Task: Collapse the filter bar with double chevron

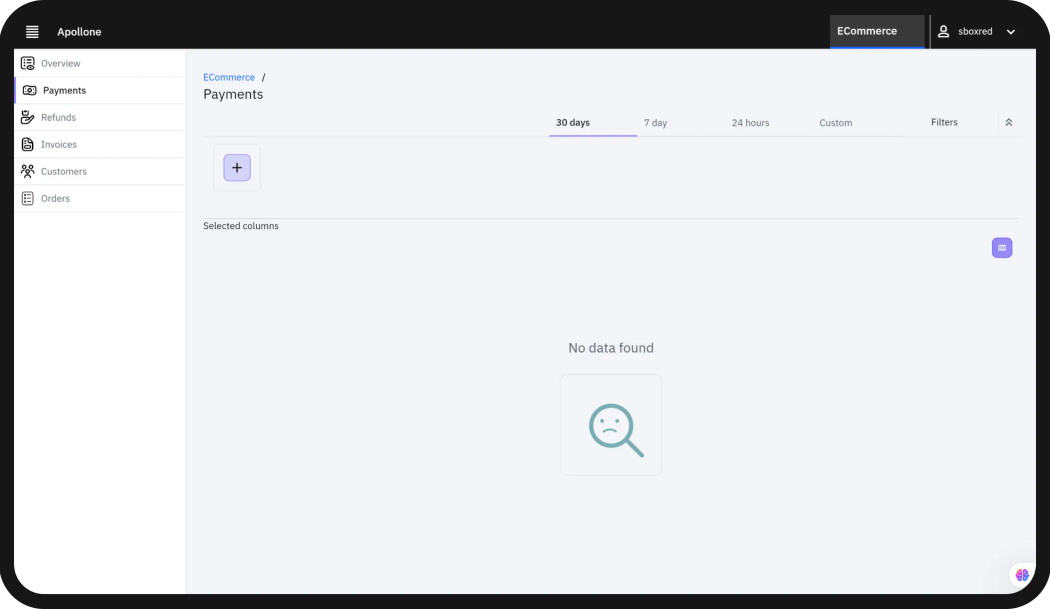Action: tap(1008, 121)
